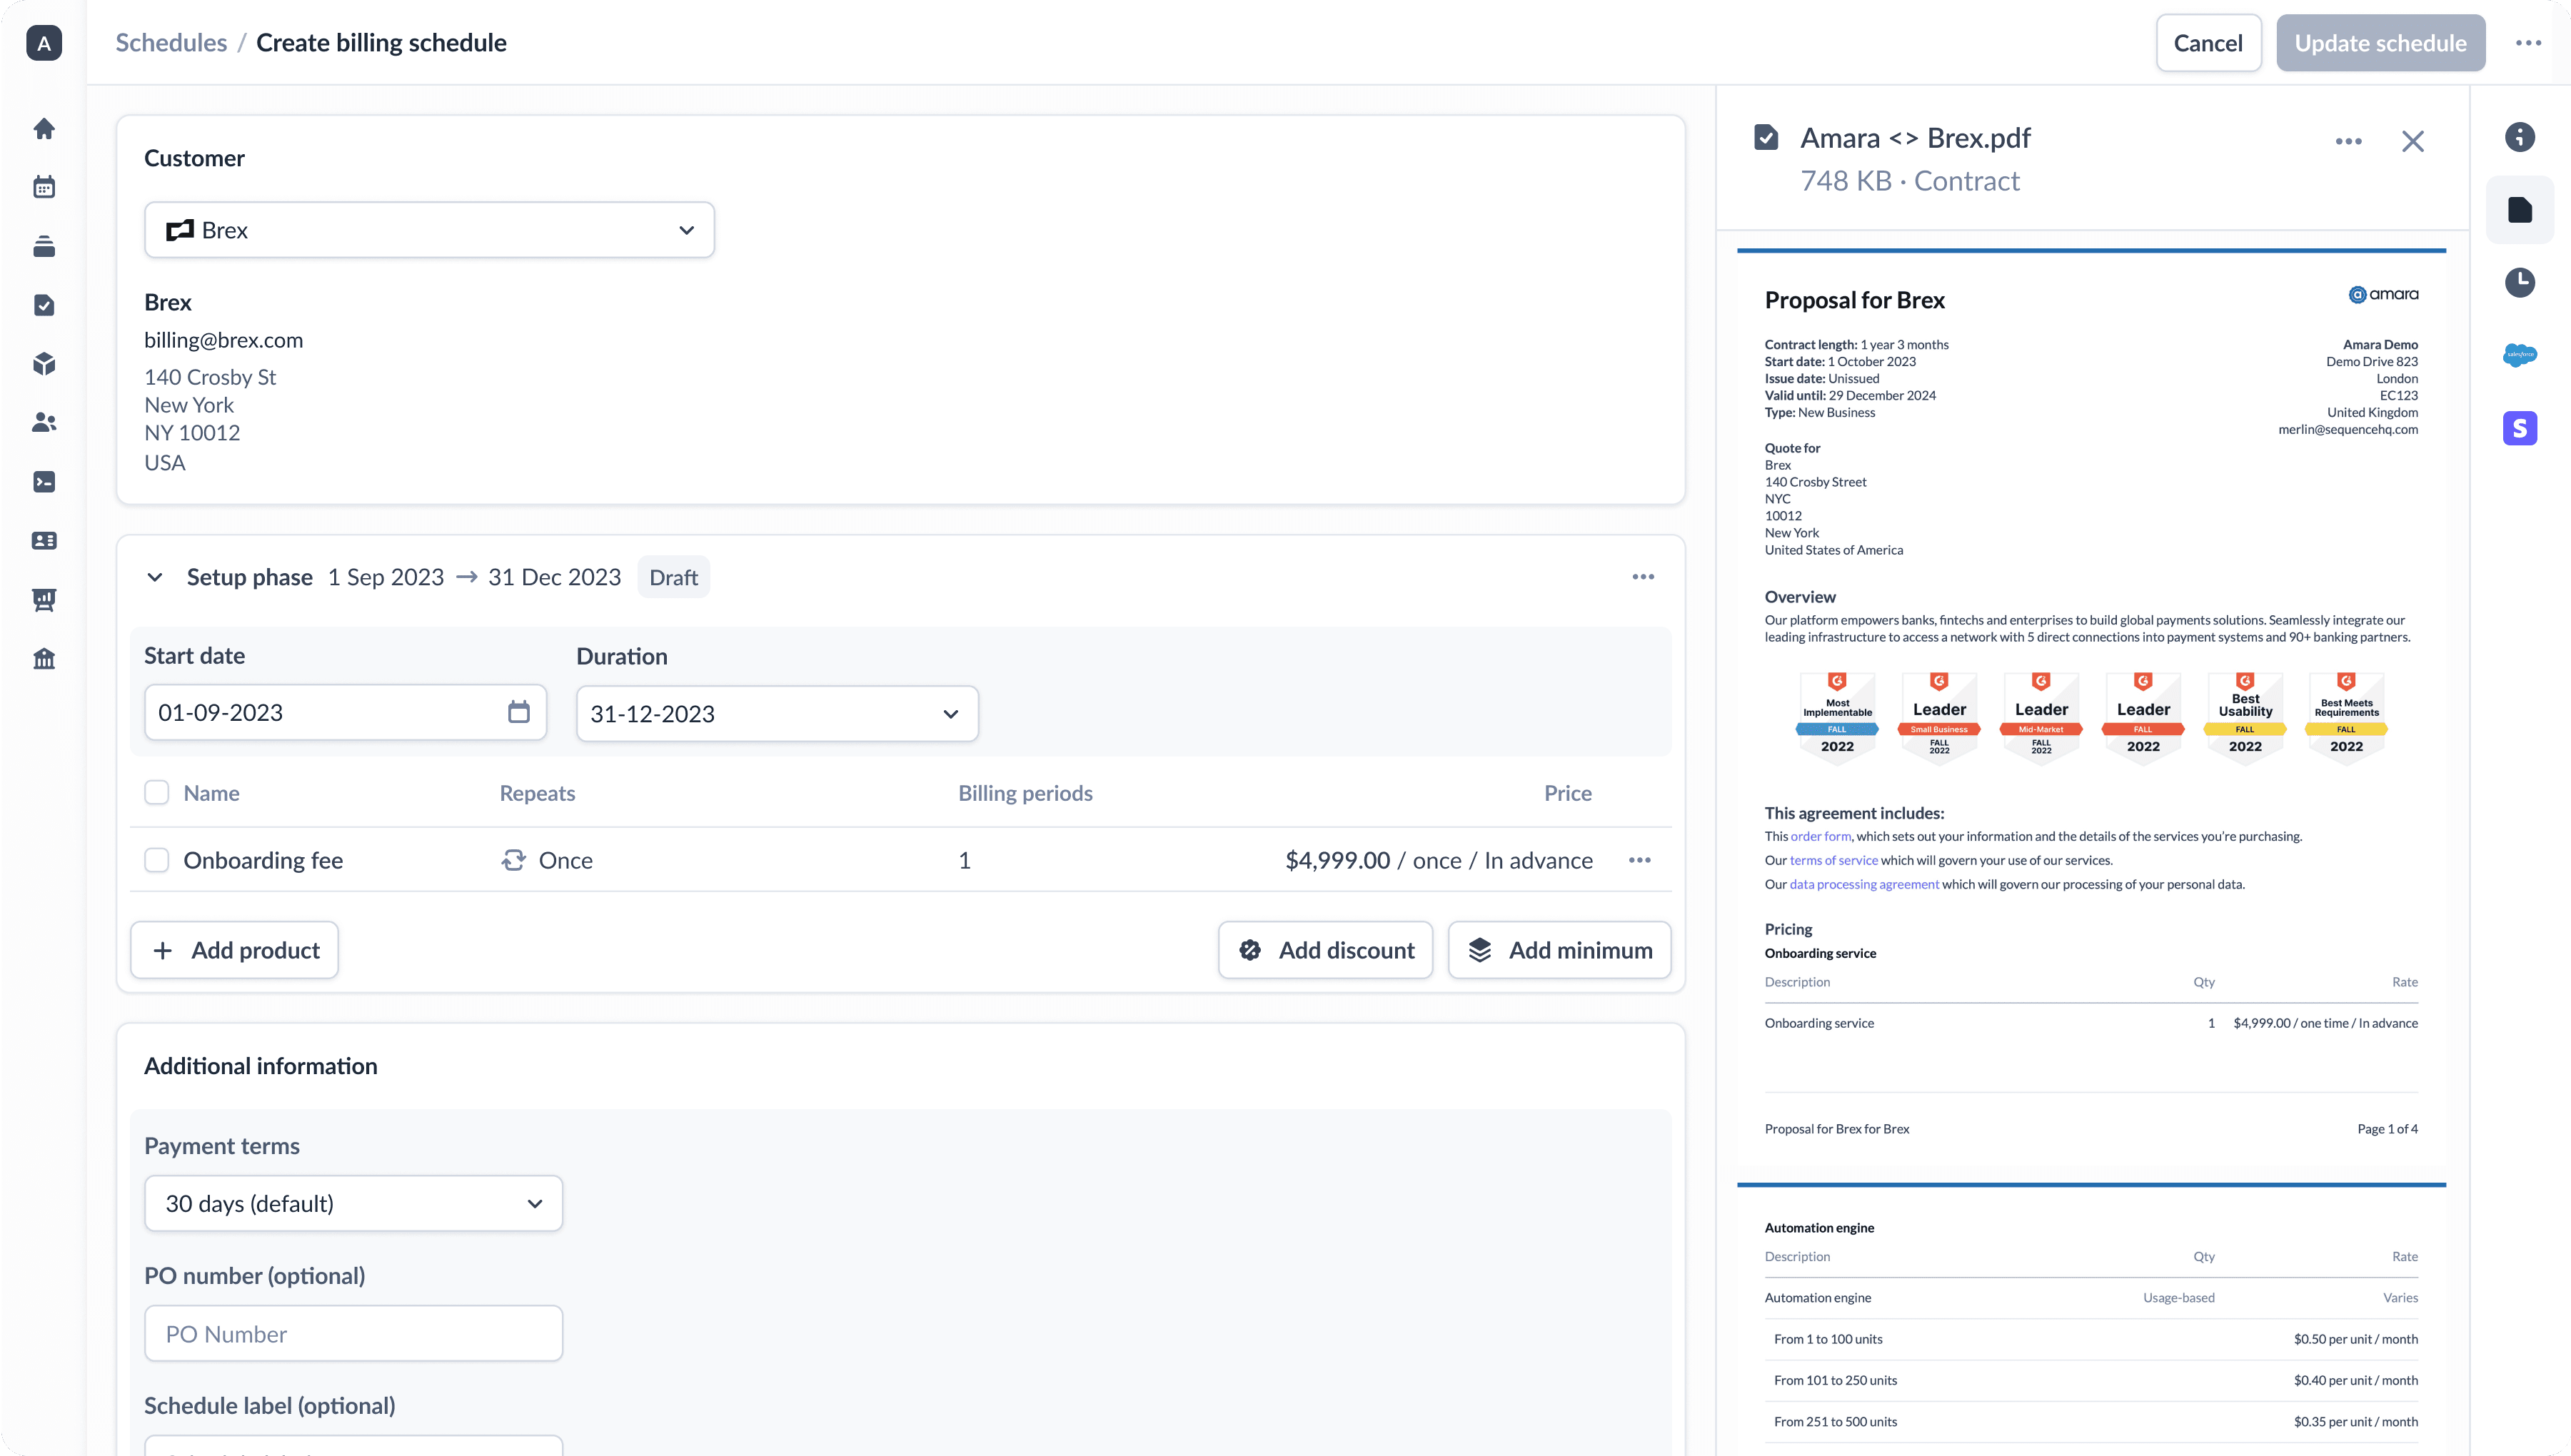Check the Onboarding fee row checkbox
The height and width of the screenshot is (1456, 2571).
pyautogui.click(x=157, y=860)
